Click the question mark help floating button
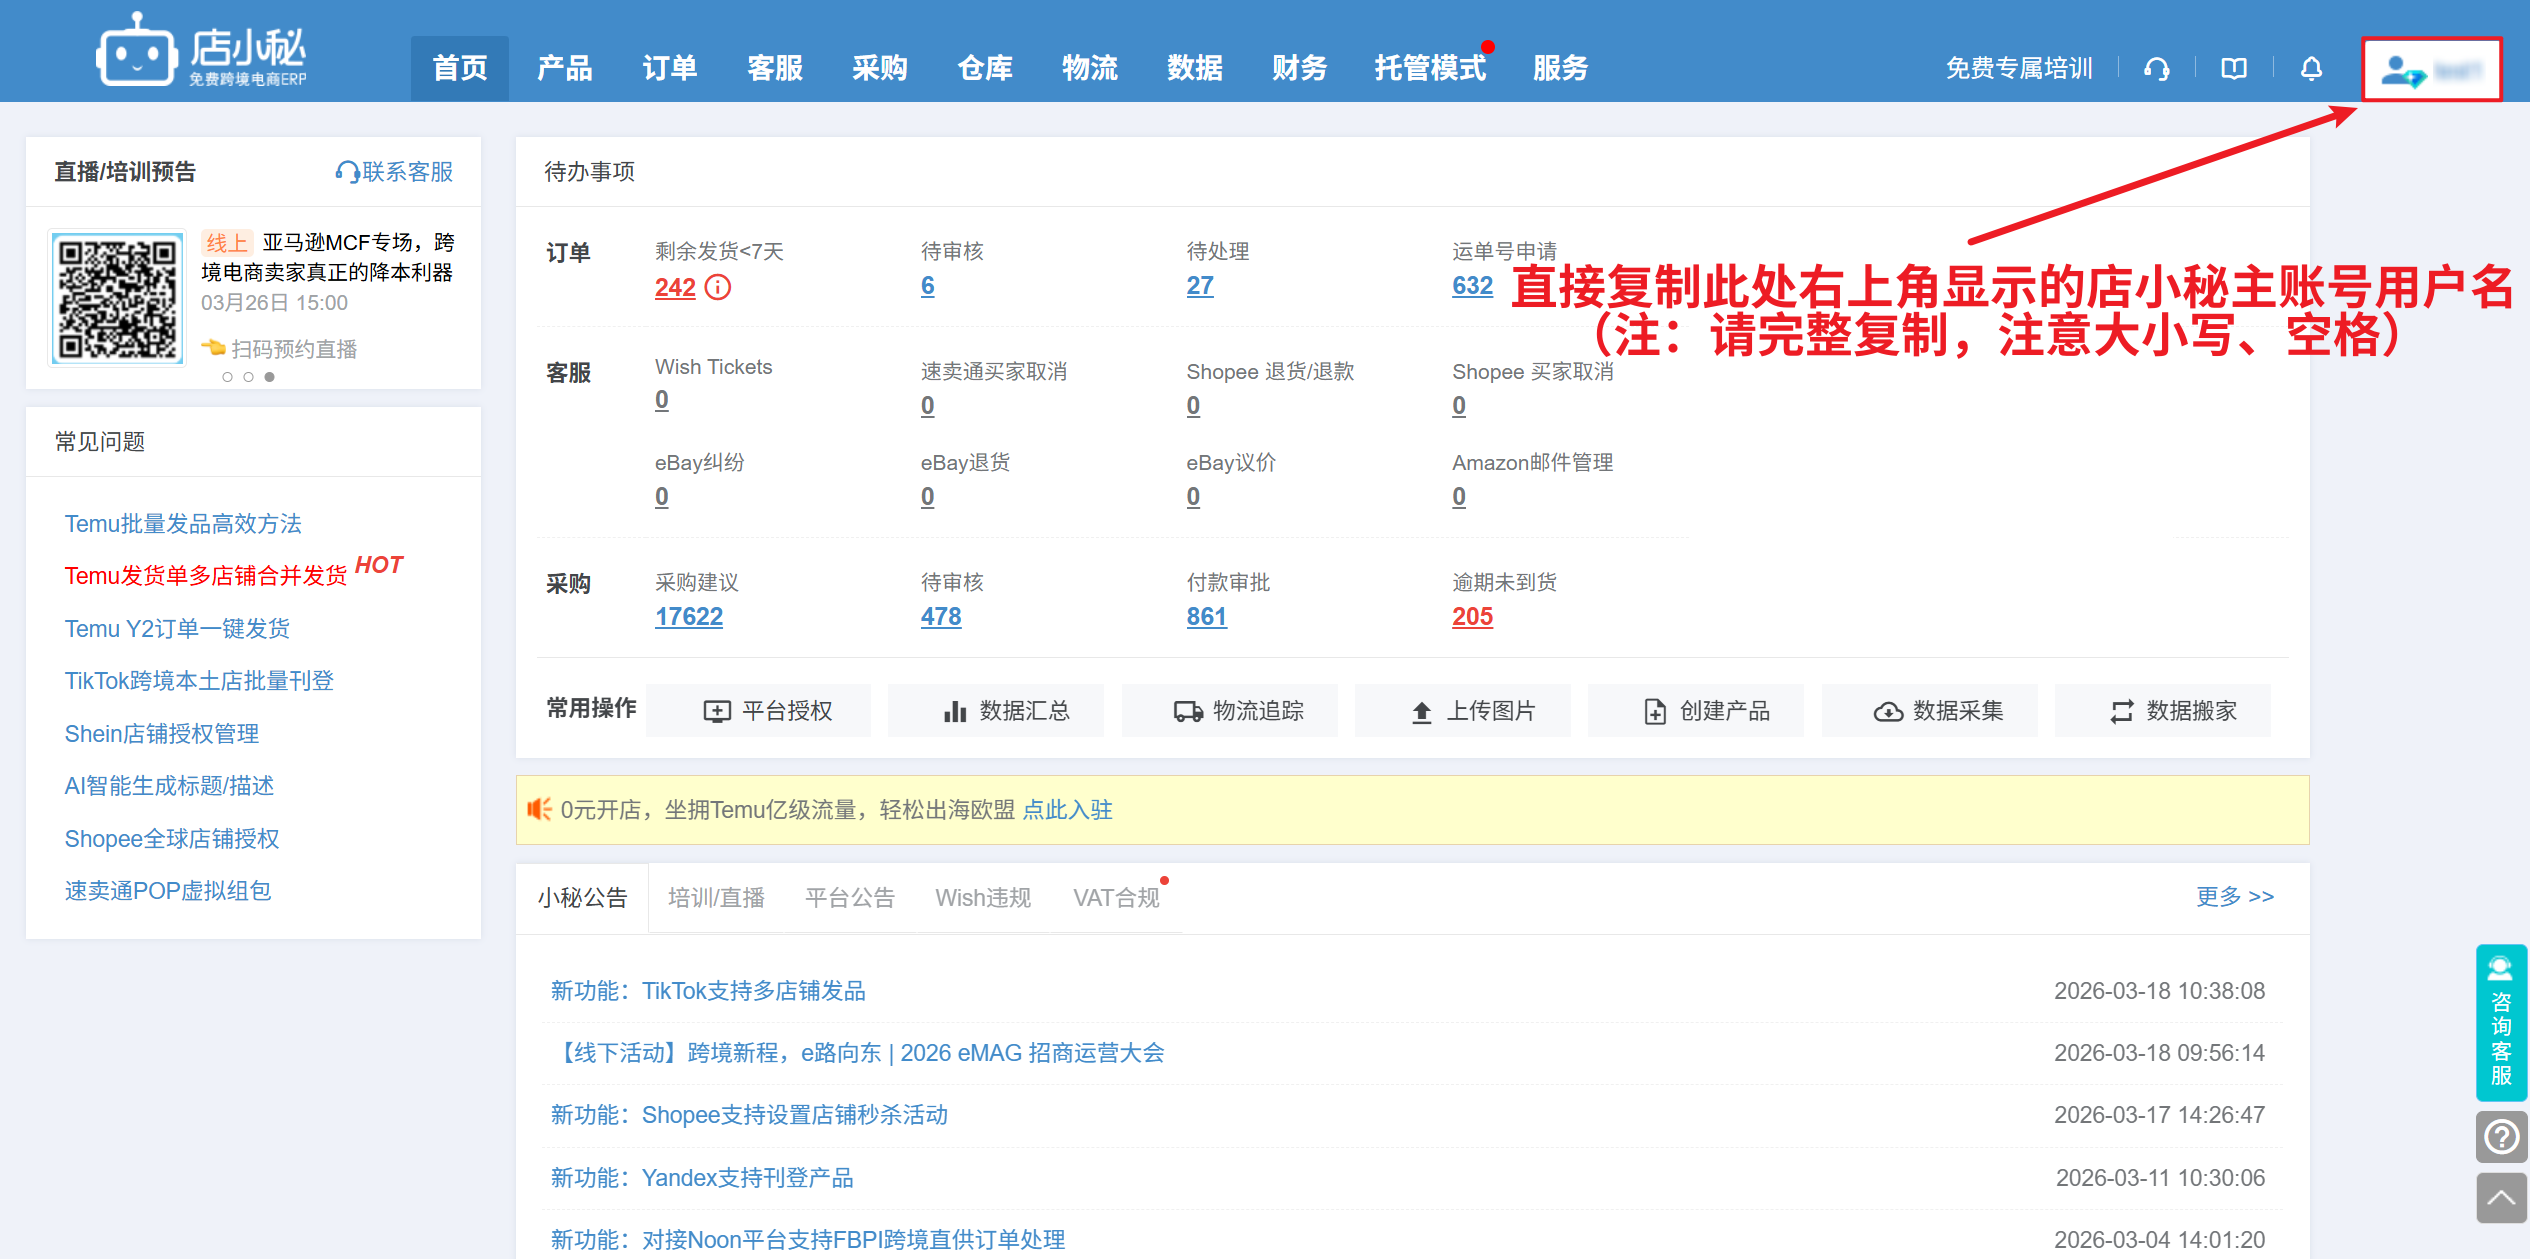The height and width of the screenshot is (1259, 2530). coord(2501,1137)
